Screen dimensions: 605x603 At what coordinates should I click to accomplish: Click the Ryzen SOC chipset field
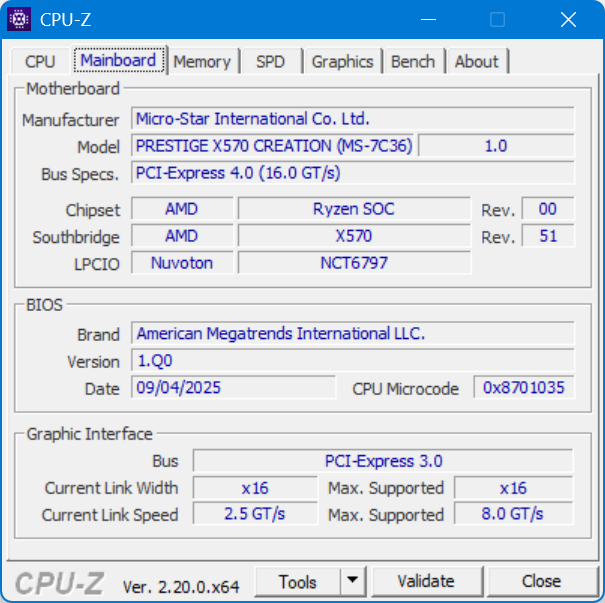click(x=354, y=209)
